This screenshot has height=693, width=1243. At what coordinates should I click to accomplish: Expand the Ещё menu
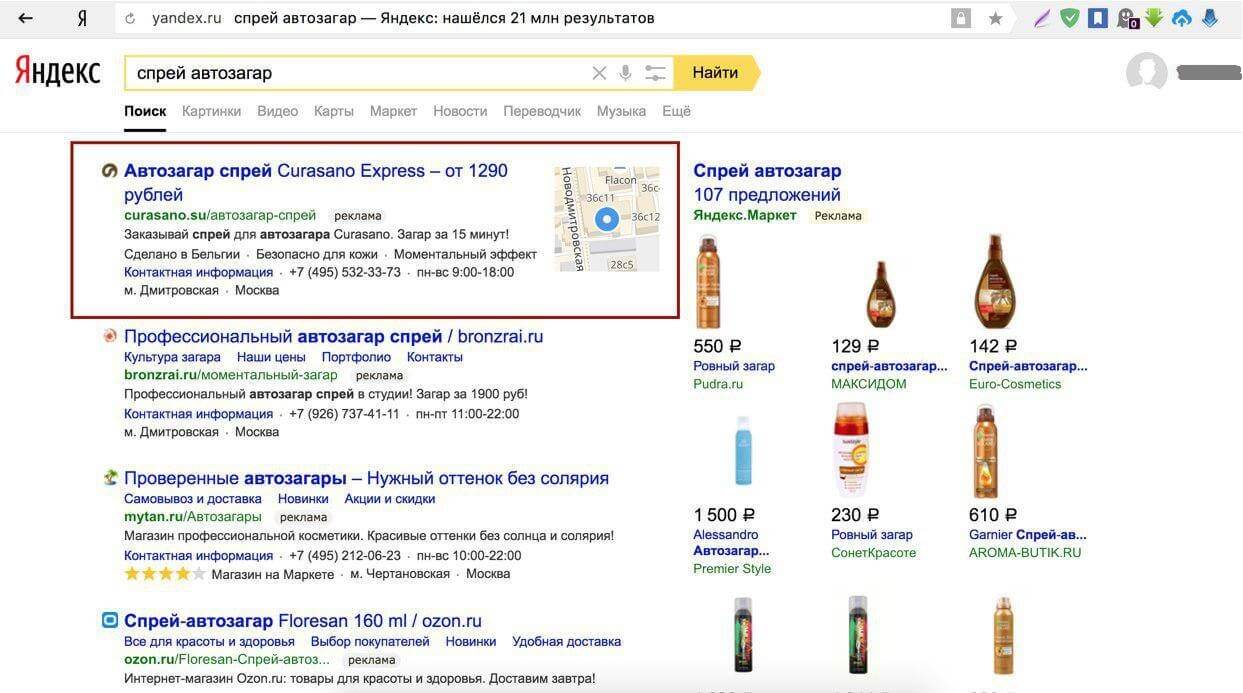coord(677,111)
